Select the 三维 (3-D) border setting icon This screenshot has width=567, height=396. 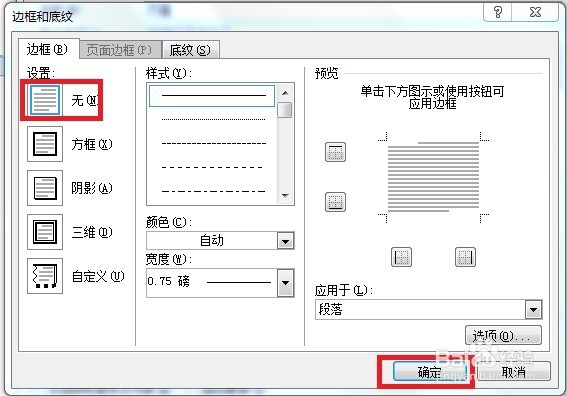click(45, 232)
